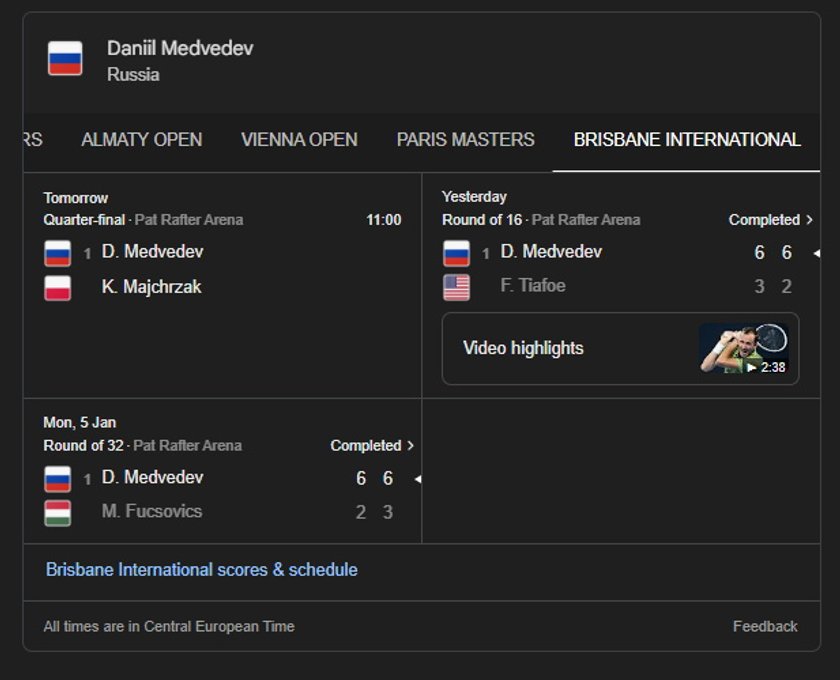Open the quarter-final match against K. Majchrzak

coord(222,270)
